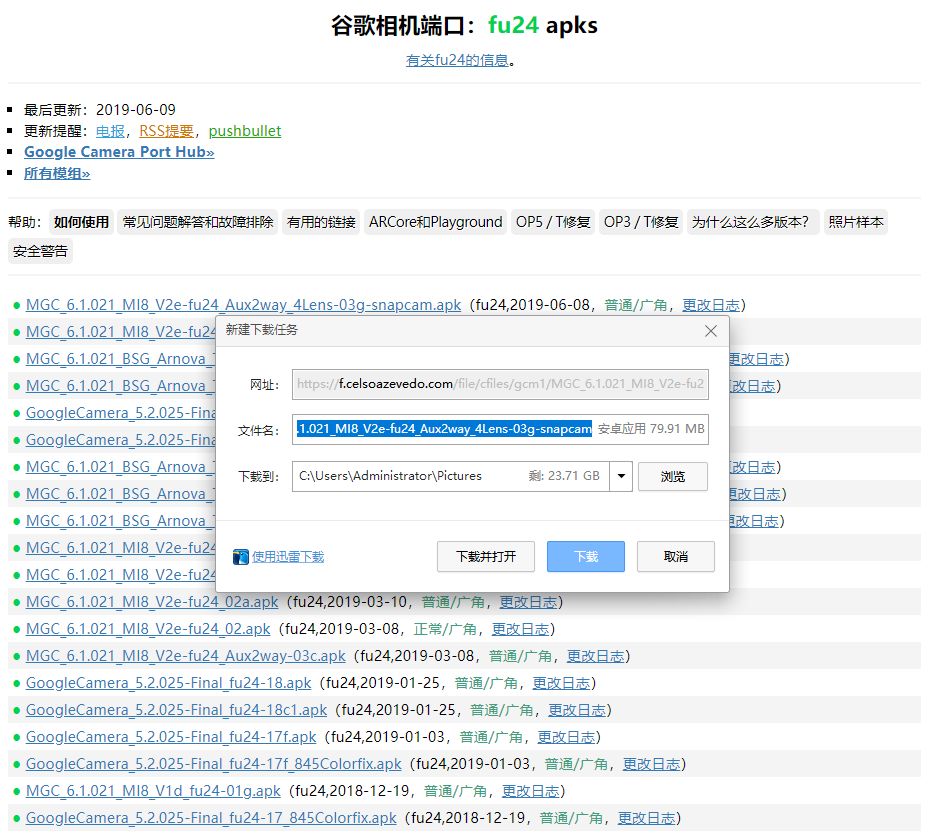The image size is (931, 833).
Task: Click 取消 to cancel the download
Action: [x=677, y=556]
